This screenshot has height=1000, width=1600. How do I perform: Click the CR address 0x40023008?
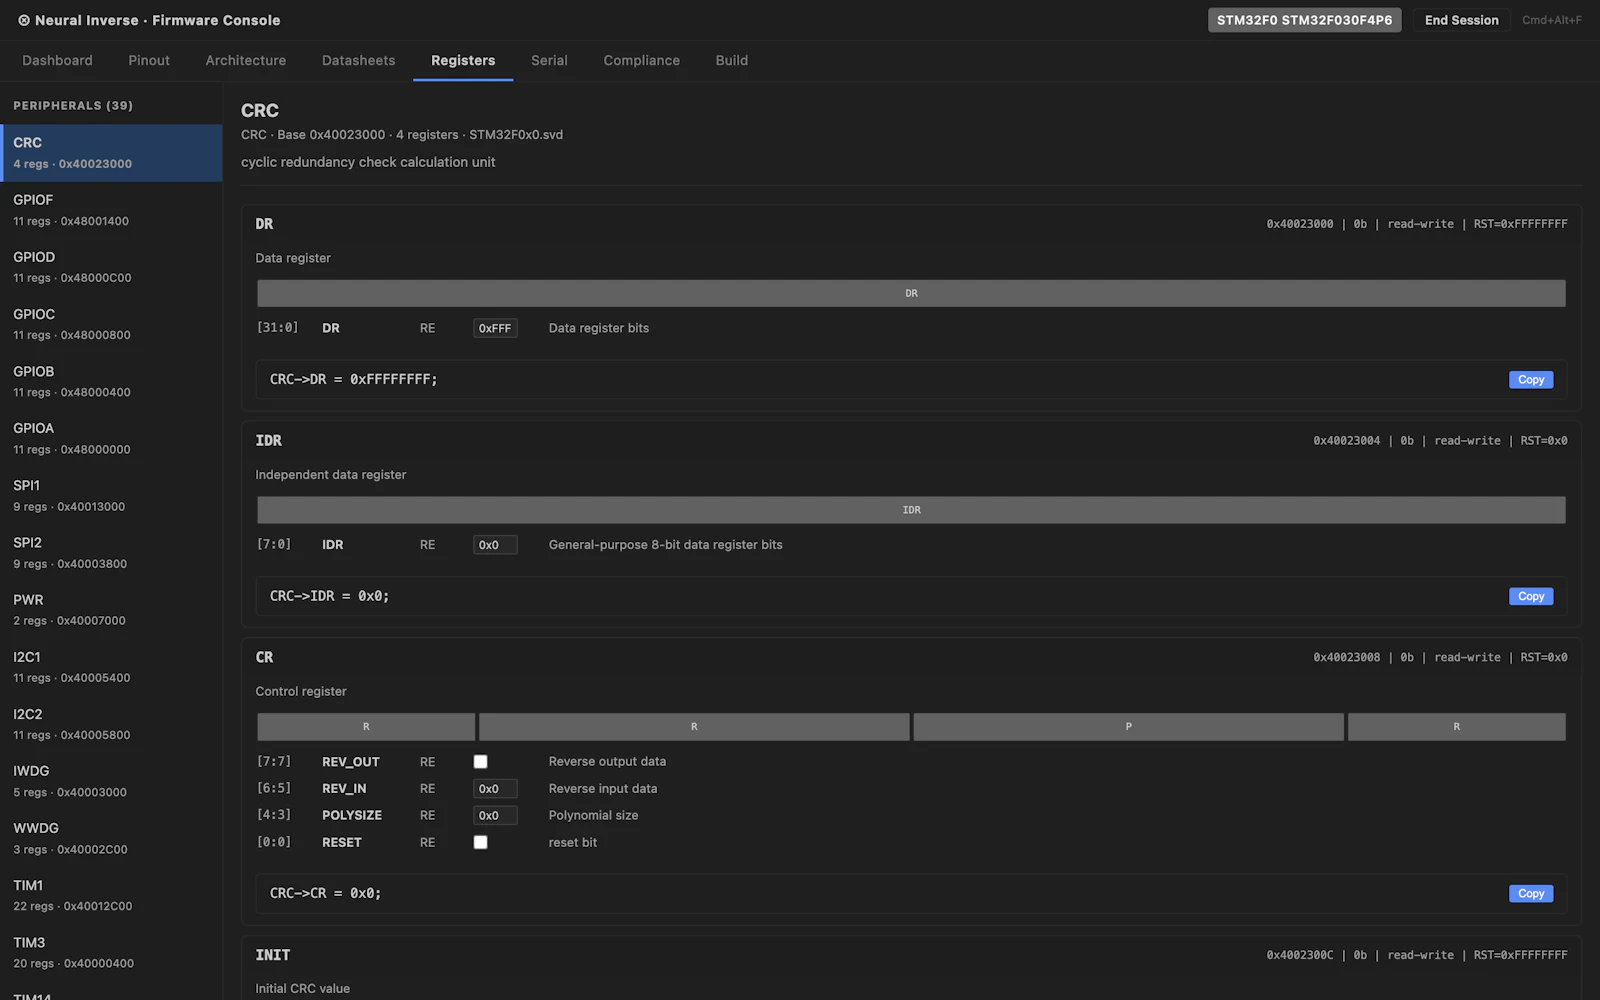point(1346,658)
